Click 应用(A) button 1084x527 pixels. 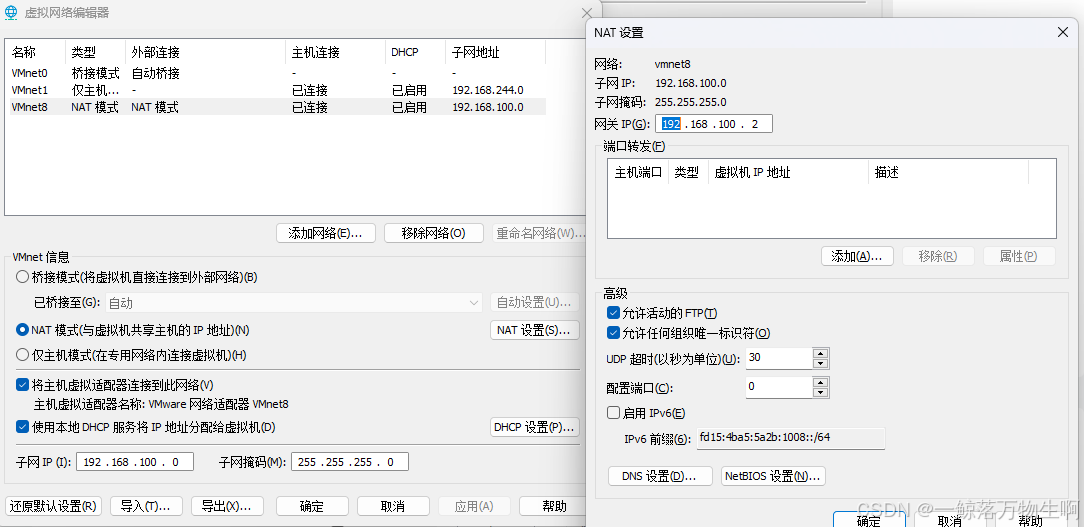(474, 506)
